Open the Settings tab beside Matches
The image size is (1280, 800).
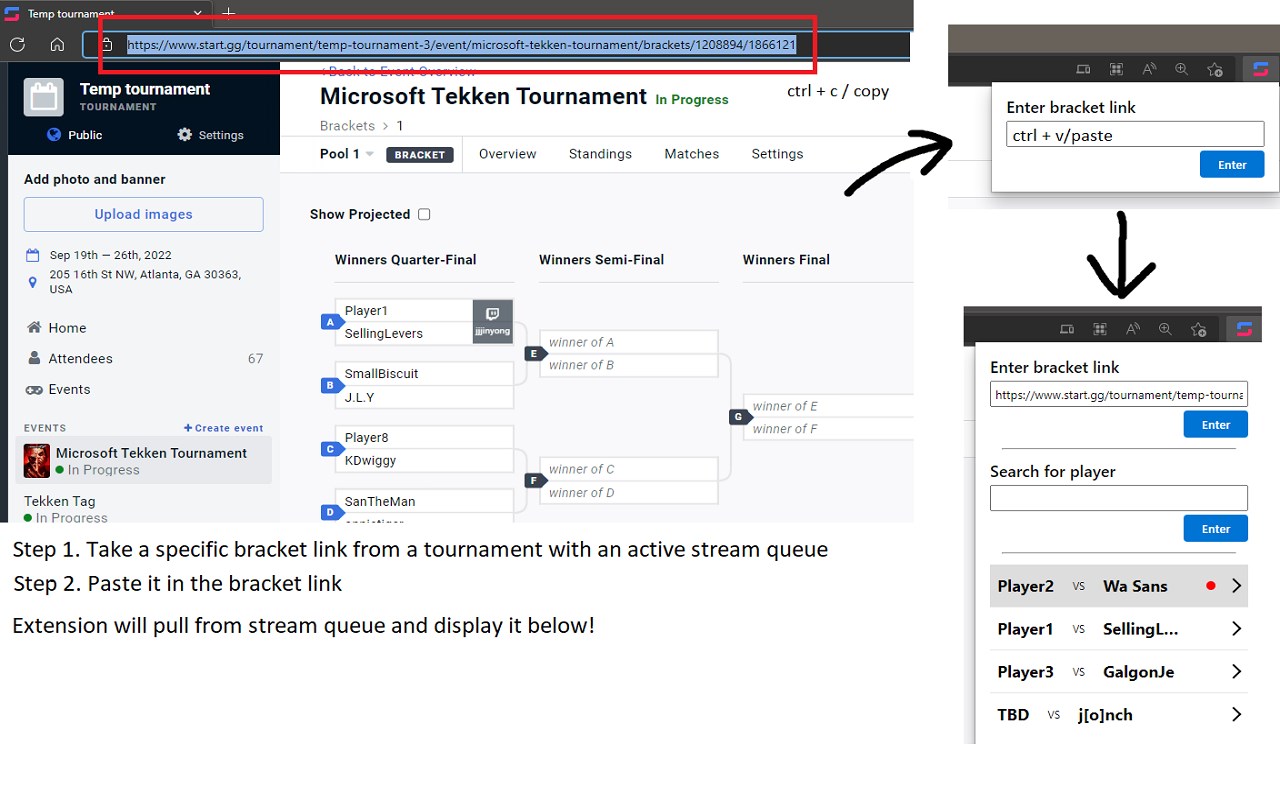click(x=777, y=154)
